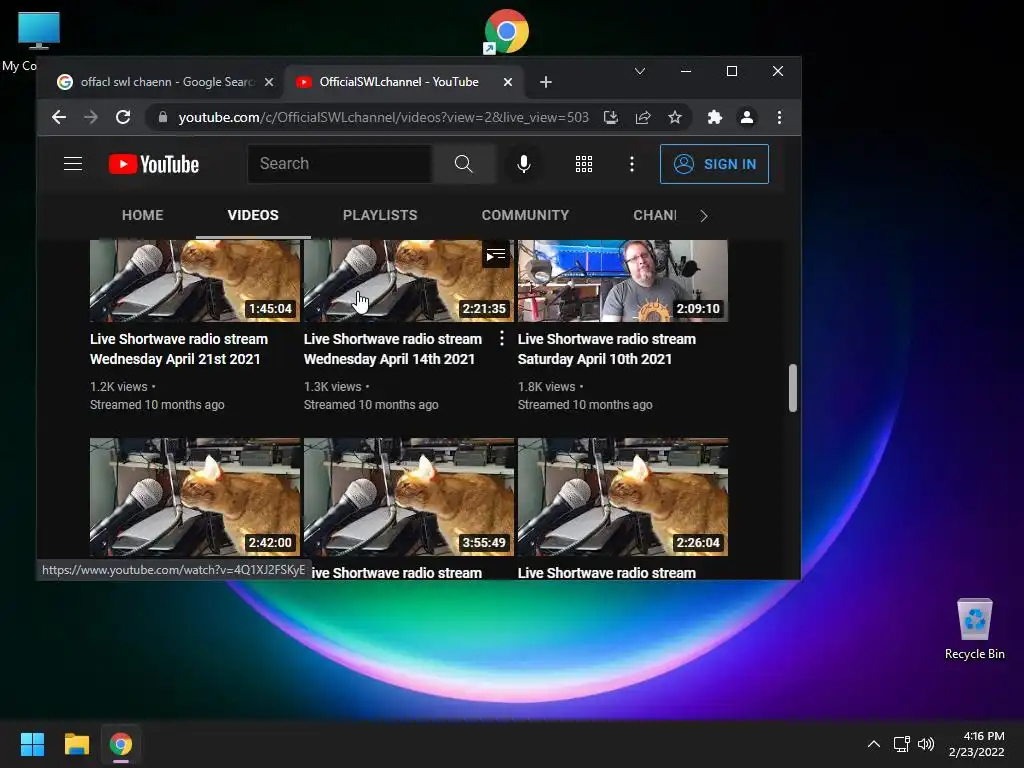Screen dimensions: 1024x768
Task: Open the Windows Start menu
Action: [x=32, y=744]
